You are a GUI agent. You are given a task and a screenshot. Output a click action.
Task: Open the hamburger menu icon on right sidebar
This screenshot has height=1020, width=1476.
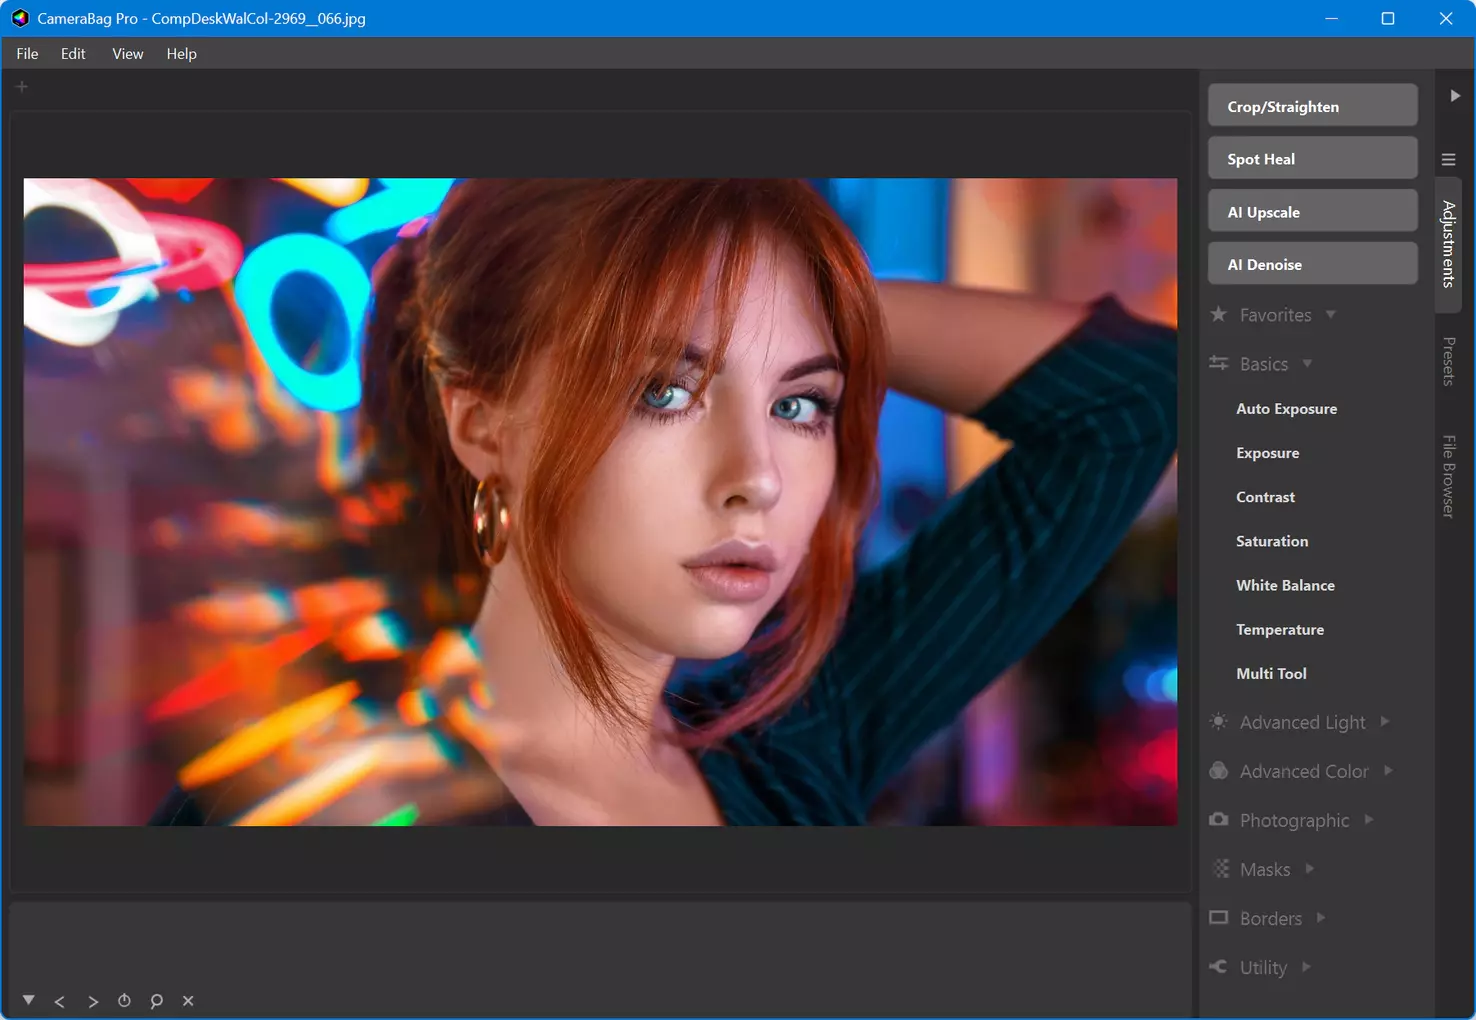(x=1448, y=159)
